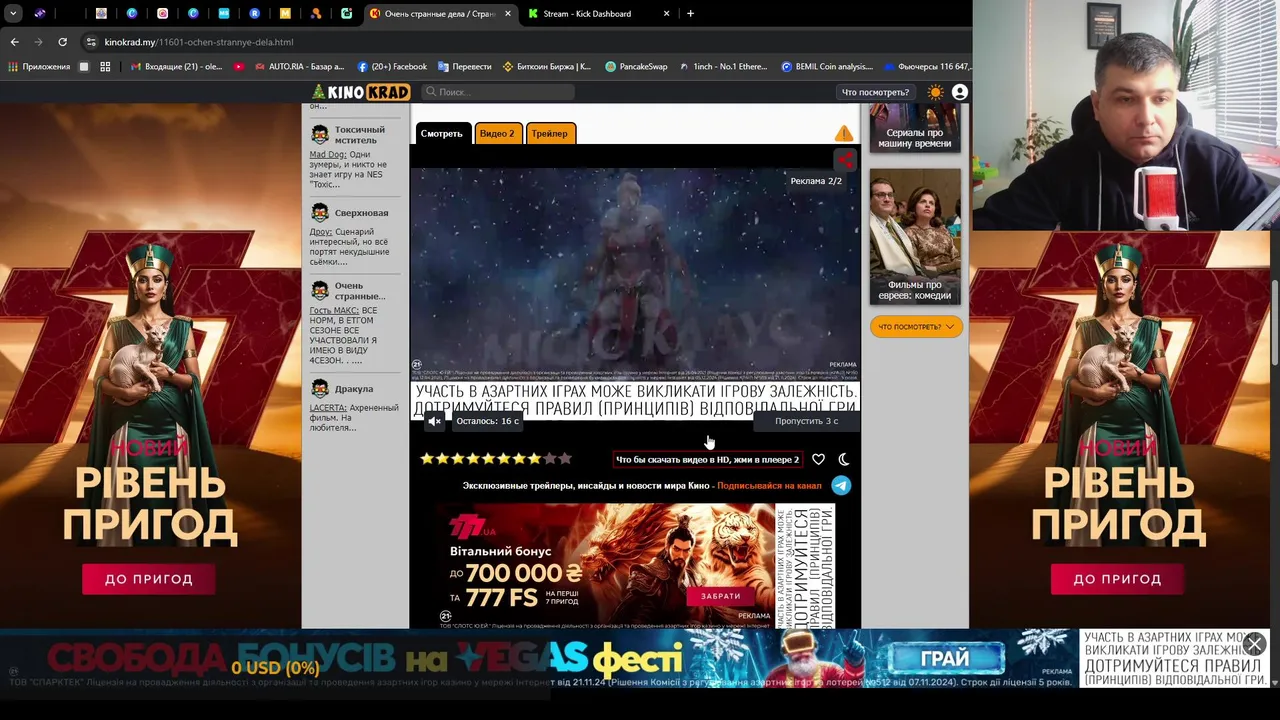Click the МАКС commenter name

333,311
